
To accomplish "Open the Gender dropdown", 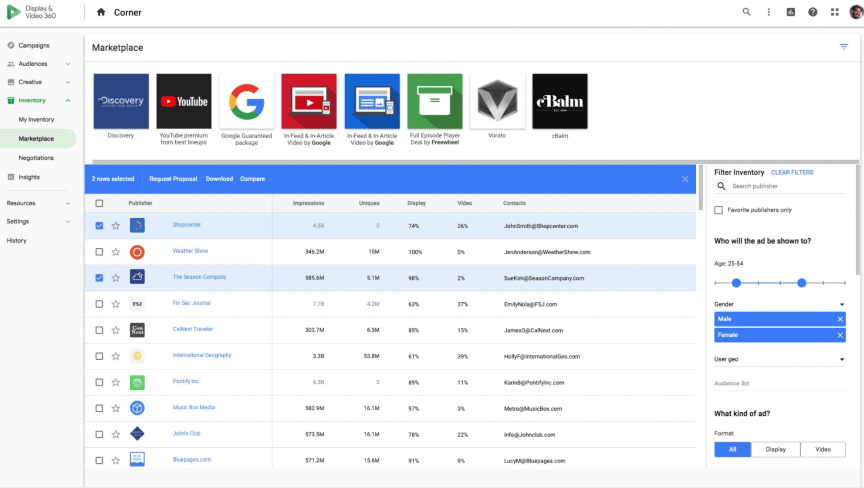I will click(x=780, y=304).
